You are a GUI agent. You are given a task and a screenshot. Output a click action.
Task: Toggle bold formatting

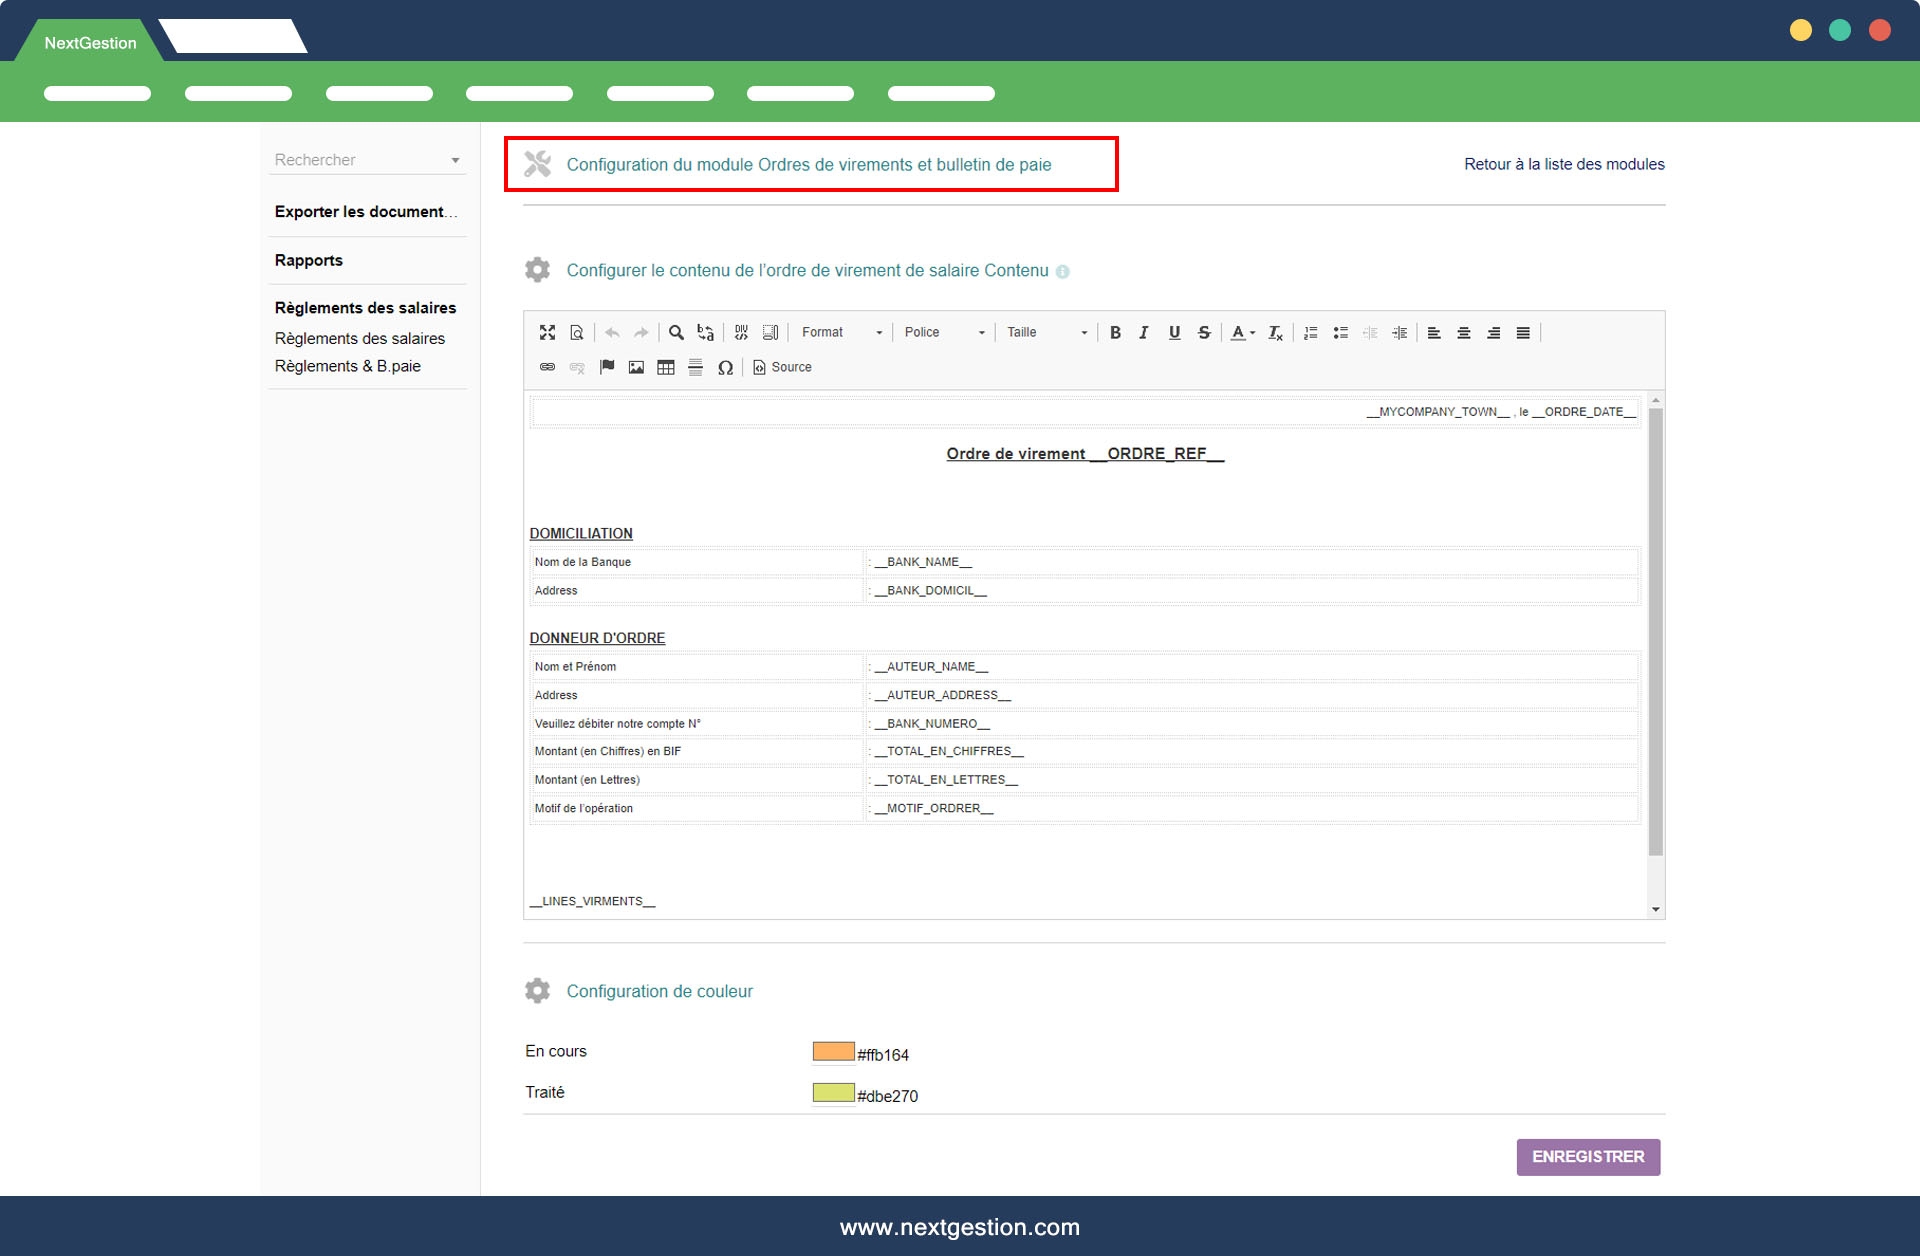tap(1115, 333)
